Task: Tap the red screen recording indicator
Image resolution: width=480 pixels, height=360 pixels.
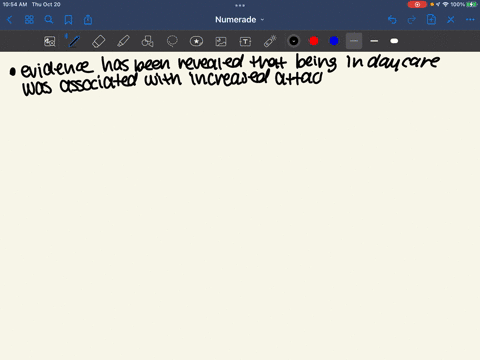Action: (x=417, y=4)
